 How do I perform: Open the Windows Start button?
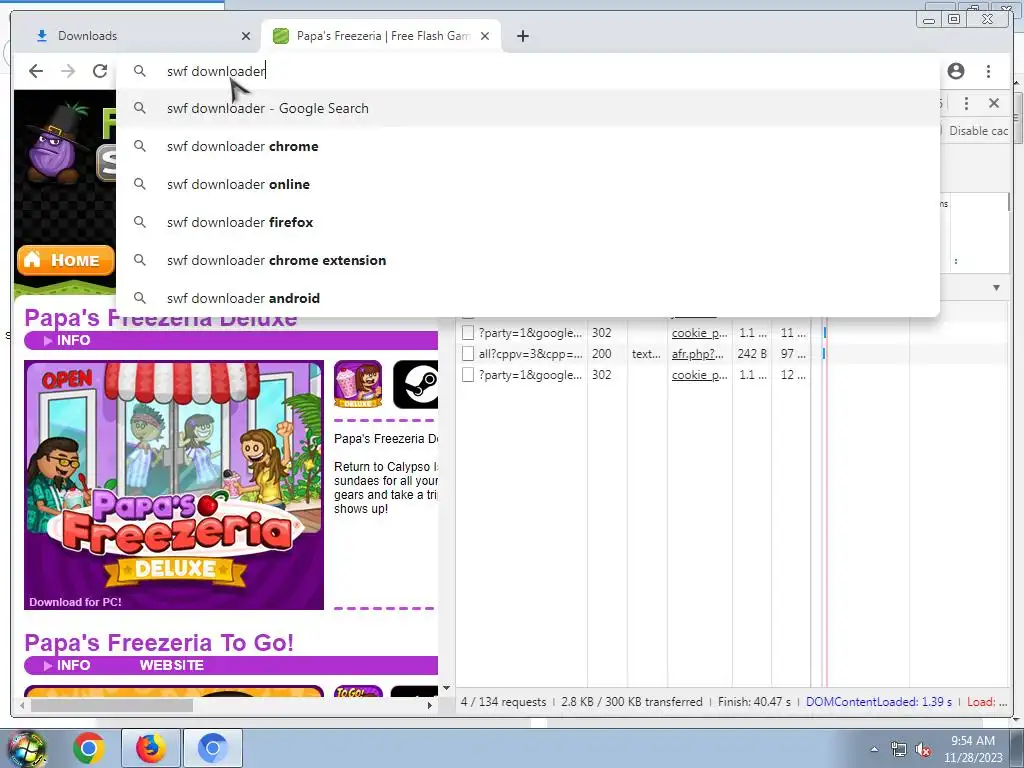(x=26, y=748)
